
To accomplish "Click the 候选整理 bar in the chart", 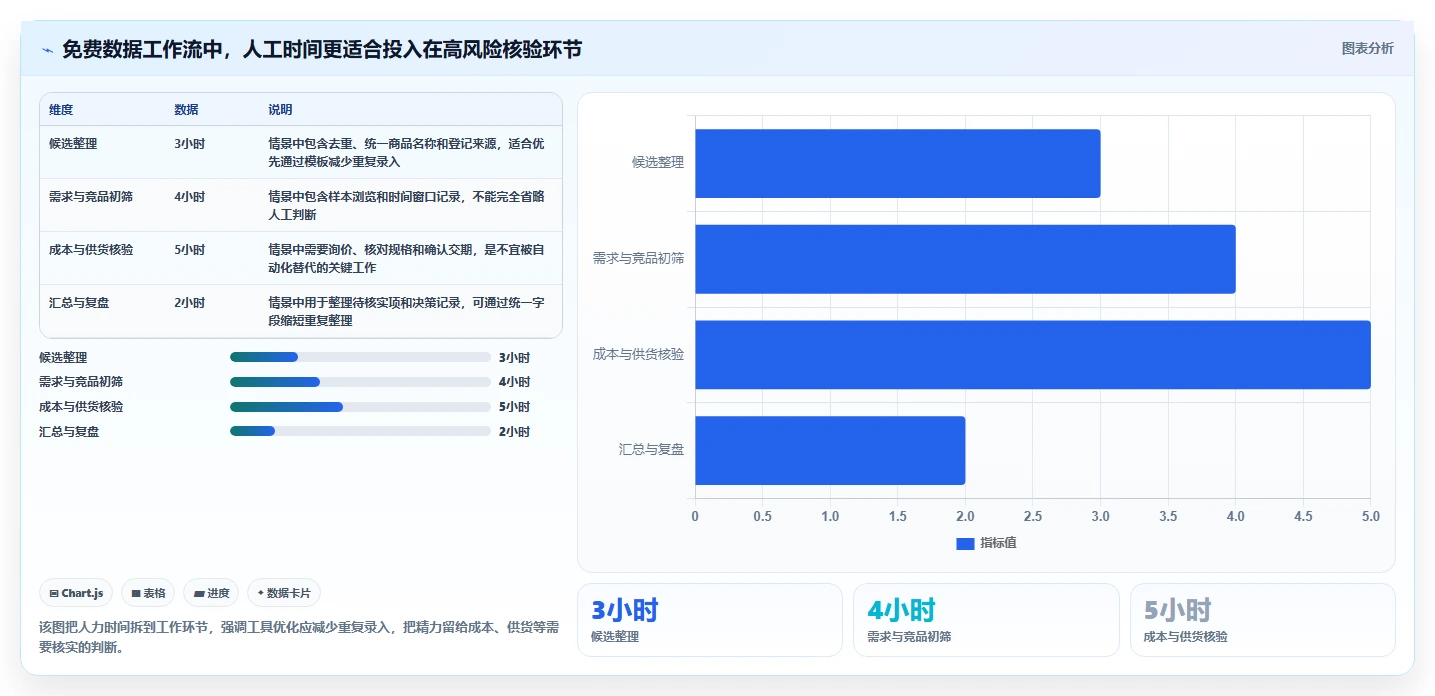I will click(x=897, y=163).
